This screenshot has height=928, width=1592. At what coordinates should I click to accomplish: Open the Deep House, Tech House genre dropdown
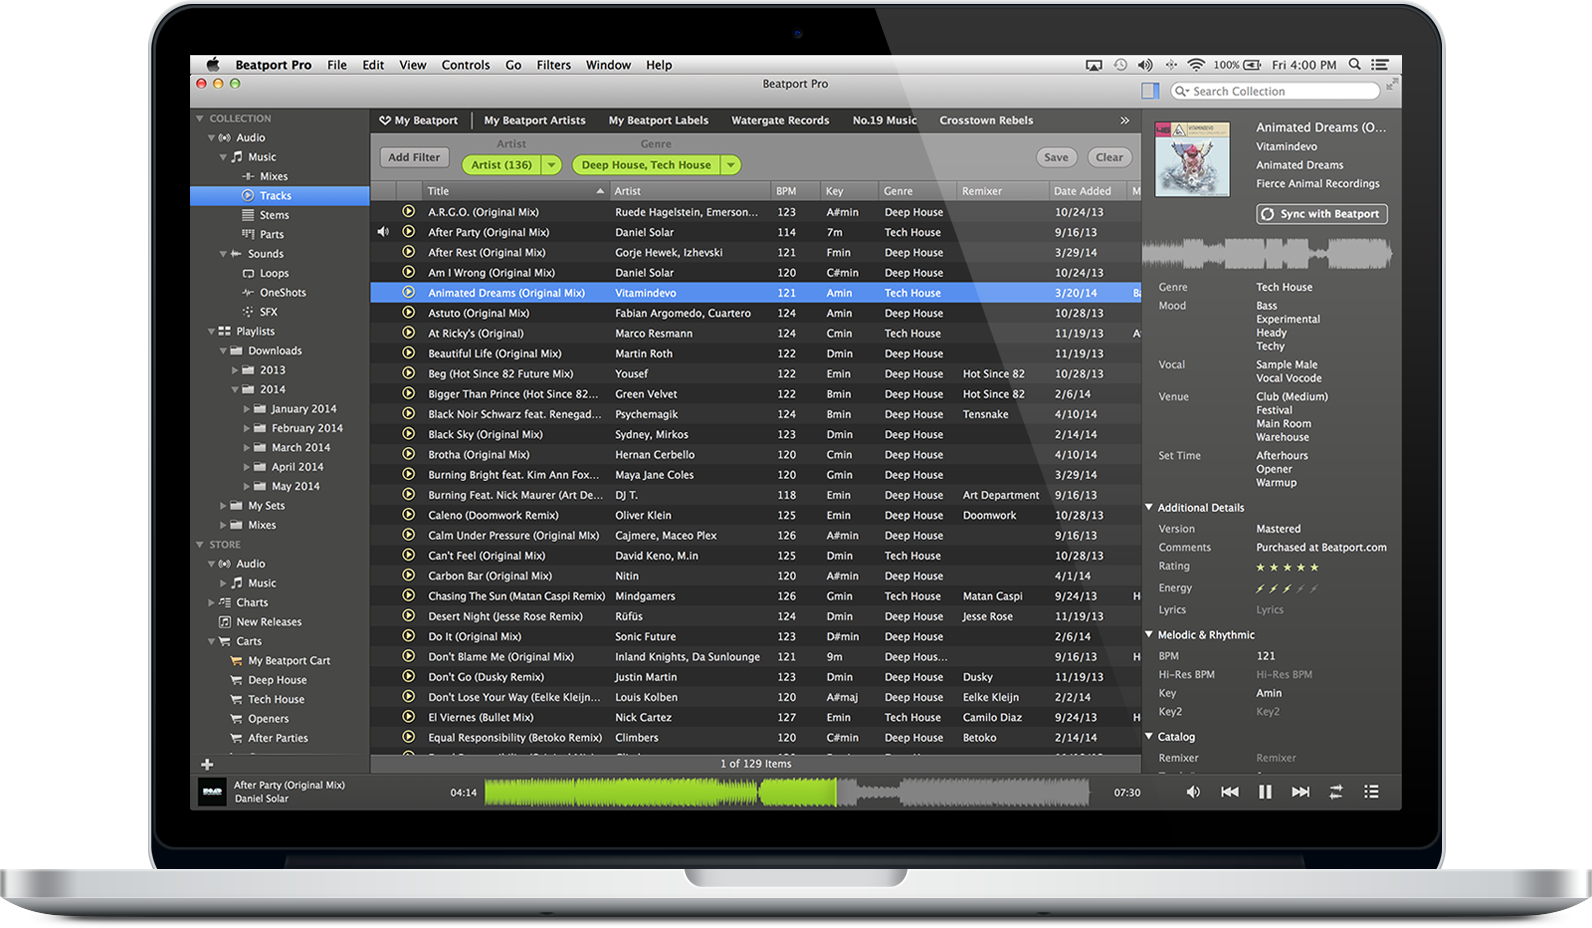(x=731, y=165)
